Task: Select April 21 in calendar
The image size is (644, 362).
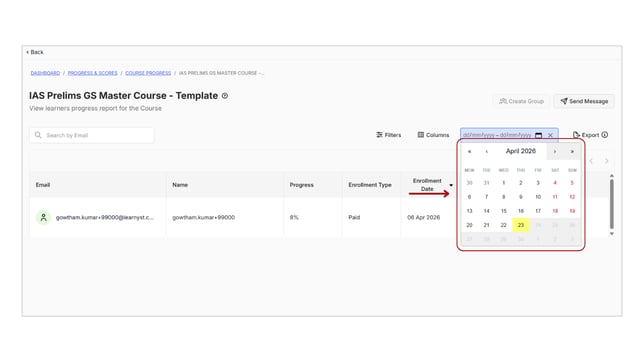Action: 487,225
